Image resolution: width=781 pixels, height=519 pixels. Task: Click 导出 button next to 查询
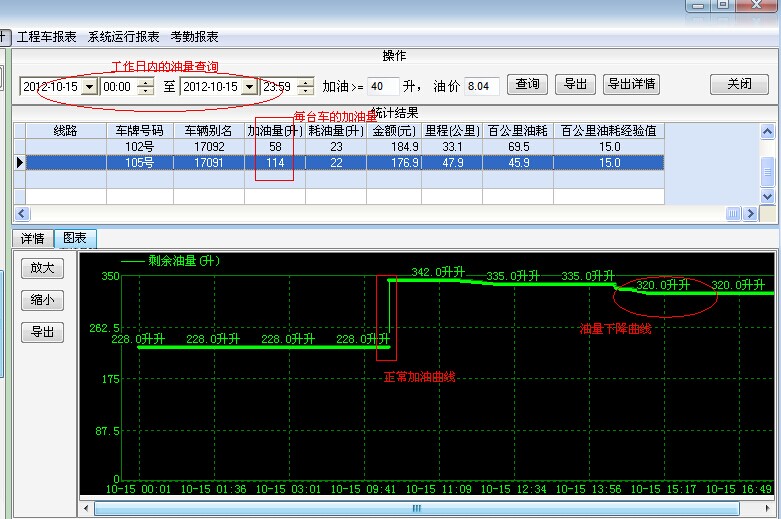pos(575,85)
